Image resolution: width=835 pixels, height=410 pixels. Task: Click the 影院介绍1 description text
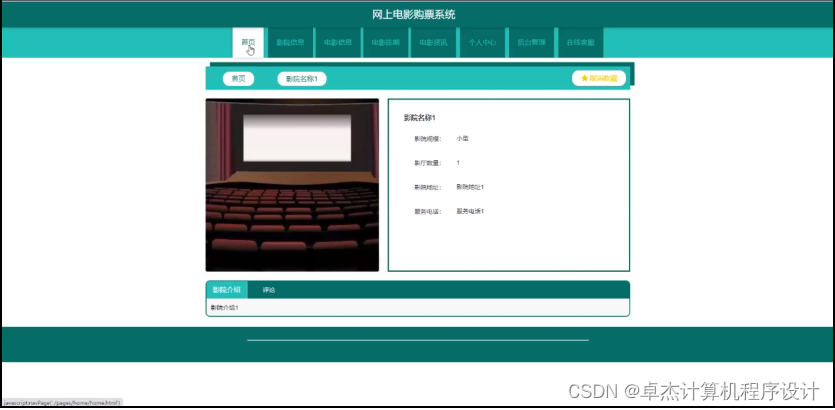point(224,307)
